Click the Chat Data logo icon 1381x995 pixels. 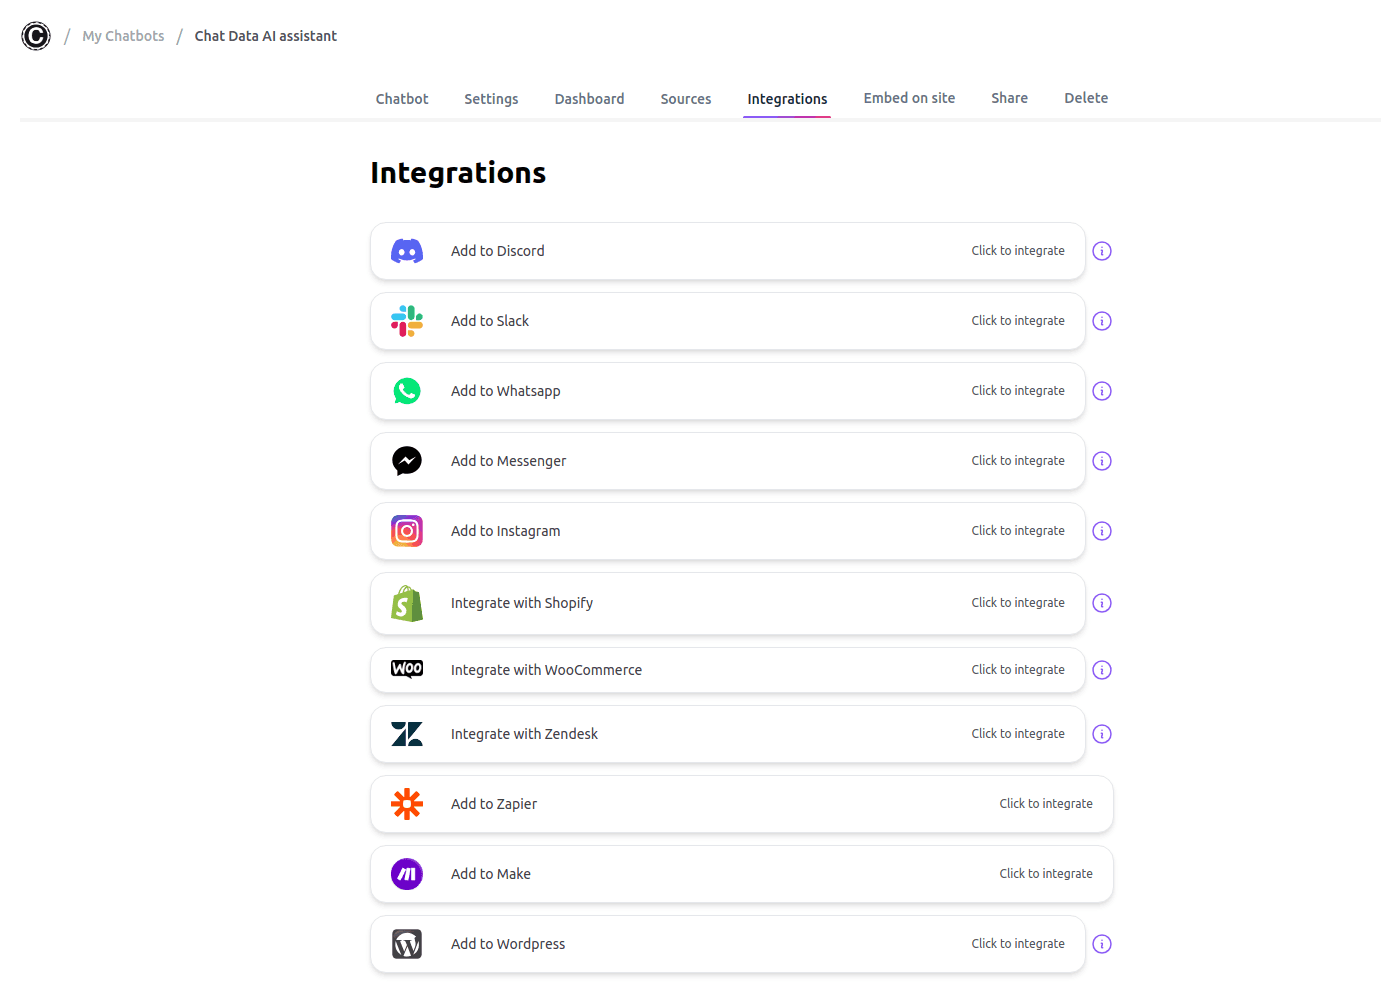(x=36, y=36)
